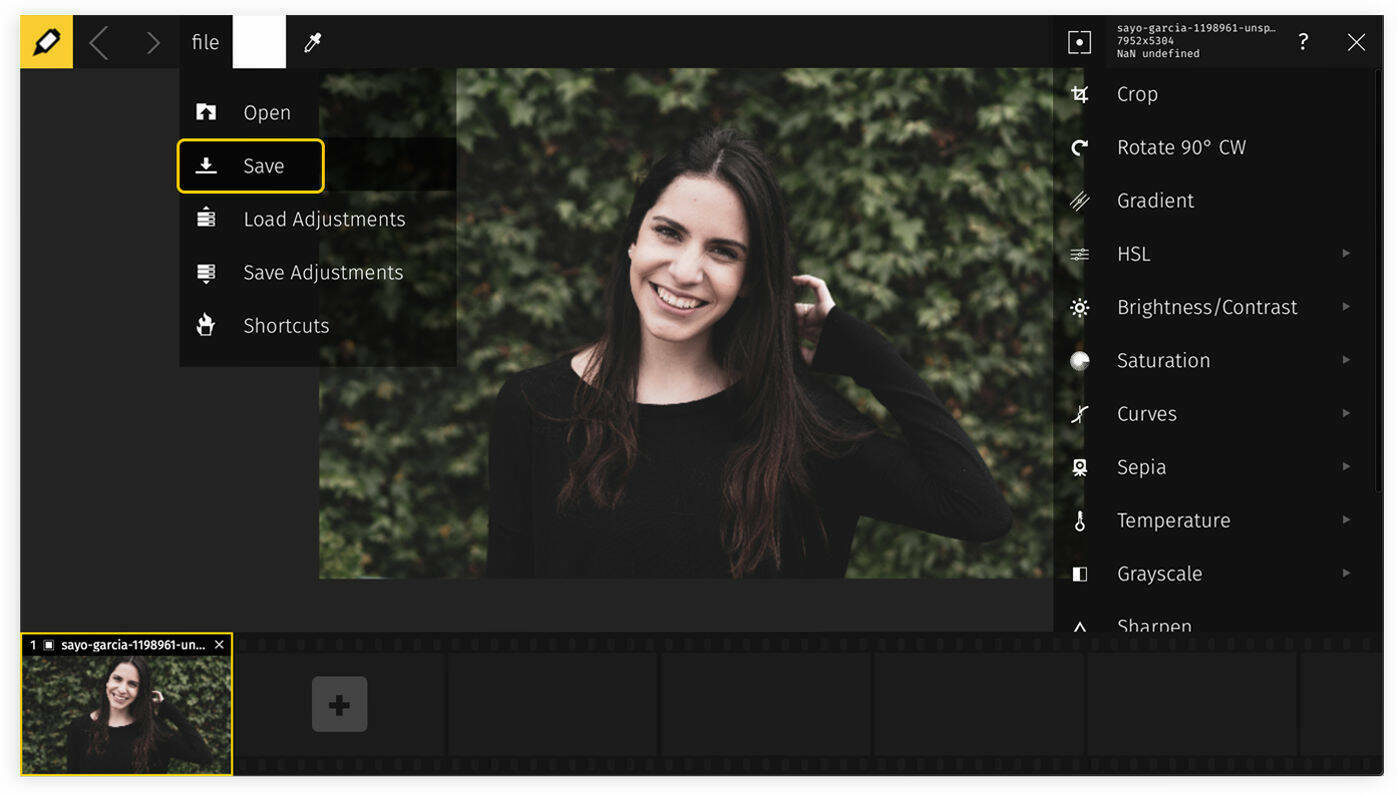Select the Temperature adjustment icon

click(1080, 520)
